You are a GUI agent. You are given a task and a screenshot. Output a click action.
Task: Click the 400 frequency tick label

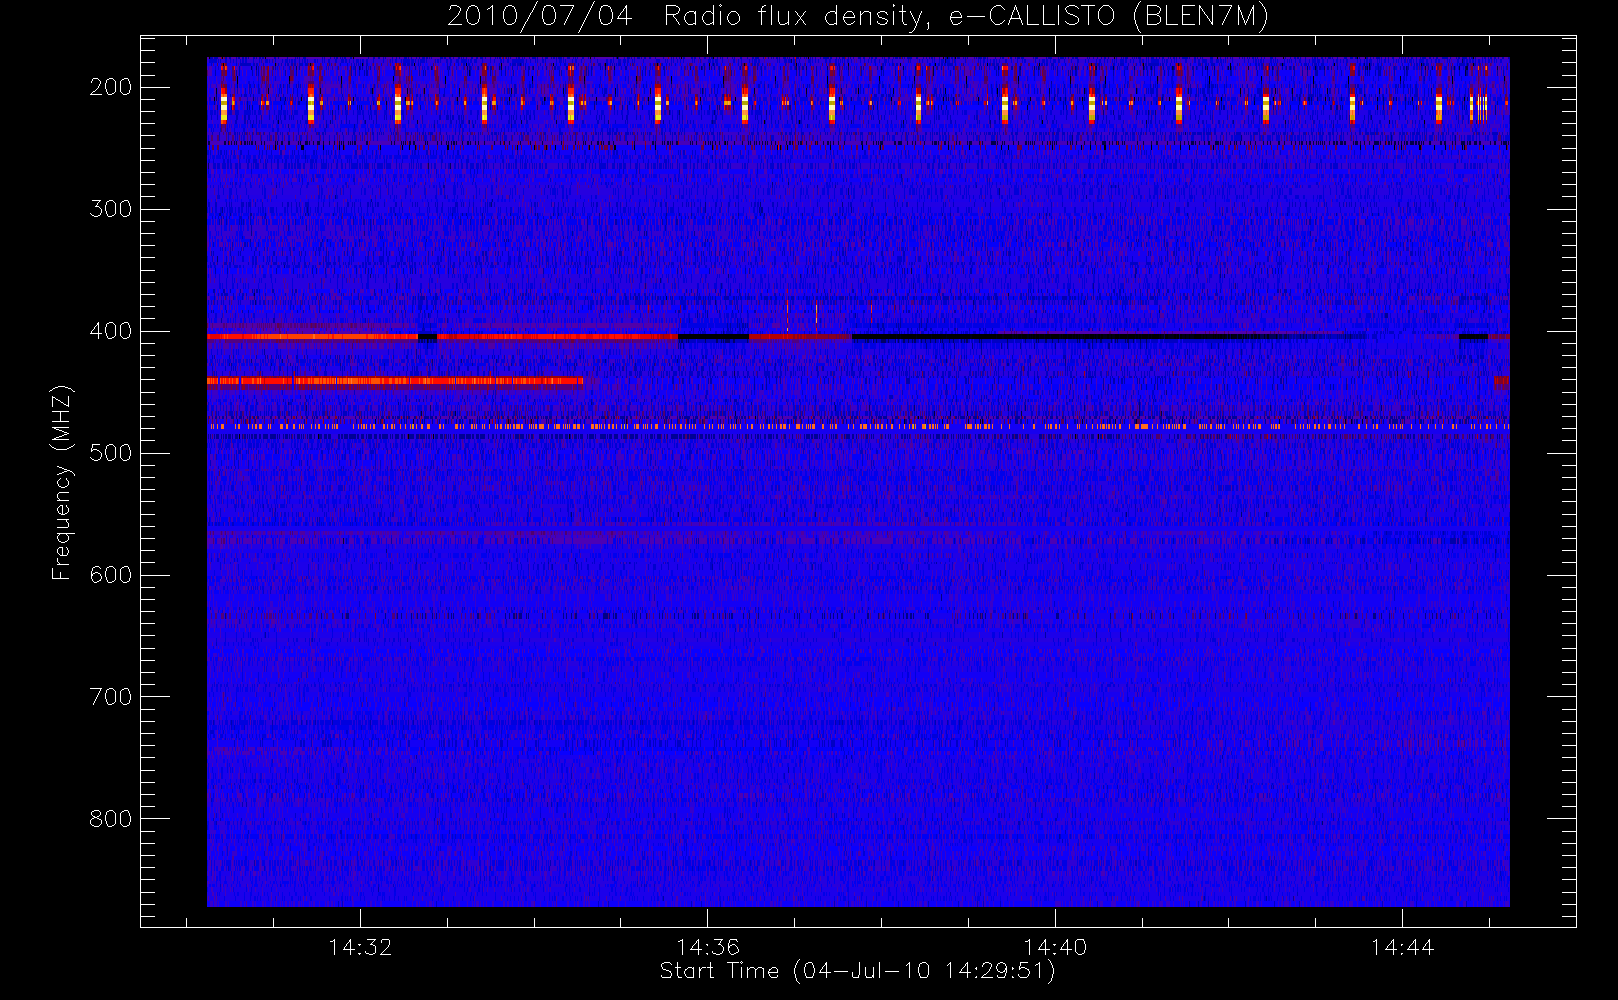click(x=110, y=331)
